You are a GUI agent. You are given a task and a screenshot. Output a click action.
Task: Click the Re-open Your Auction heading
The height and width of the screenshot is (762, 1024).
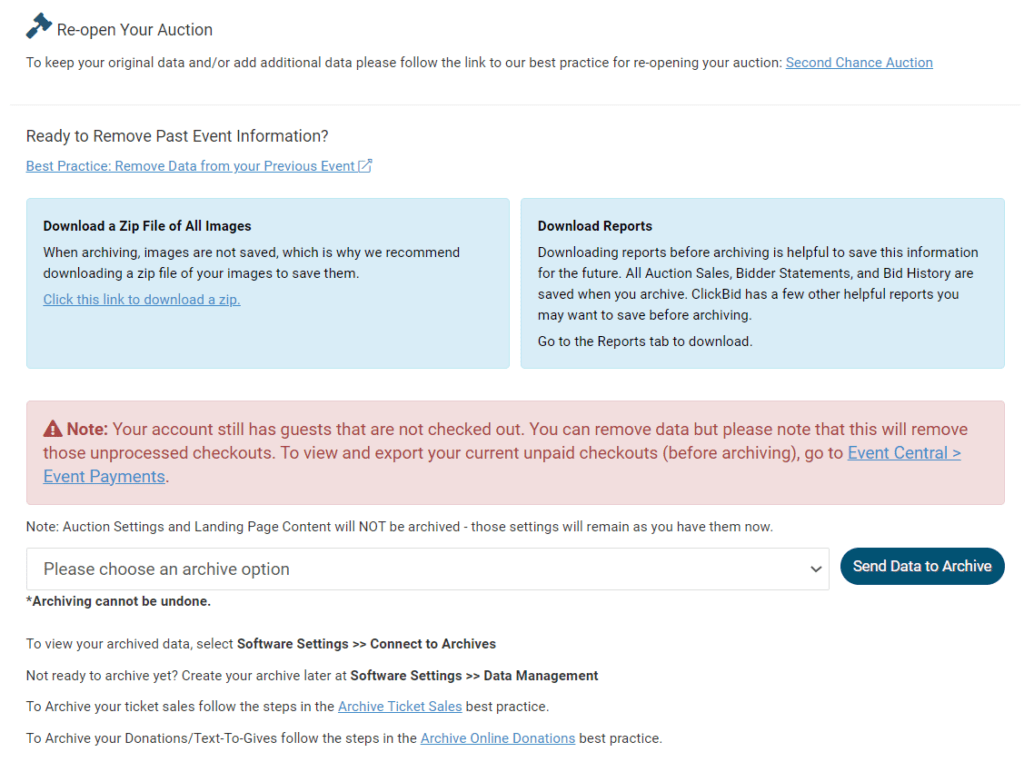coord(134,30)
